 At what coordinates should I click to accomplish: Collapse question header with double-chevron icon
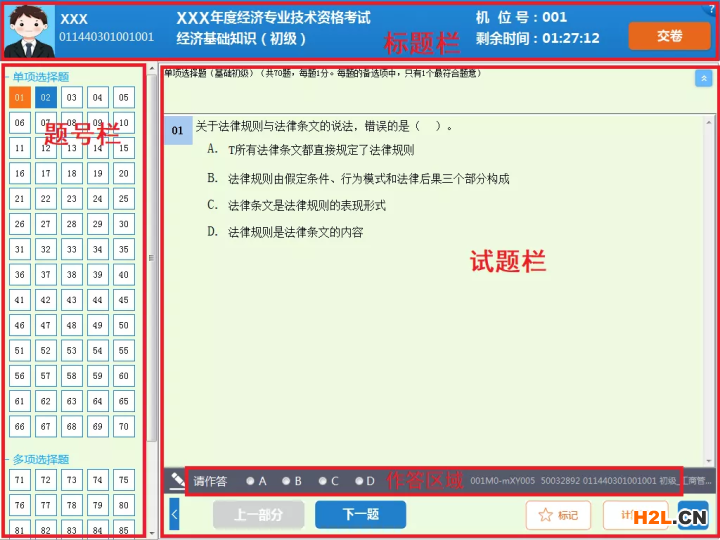click(702, 78)
